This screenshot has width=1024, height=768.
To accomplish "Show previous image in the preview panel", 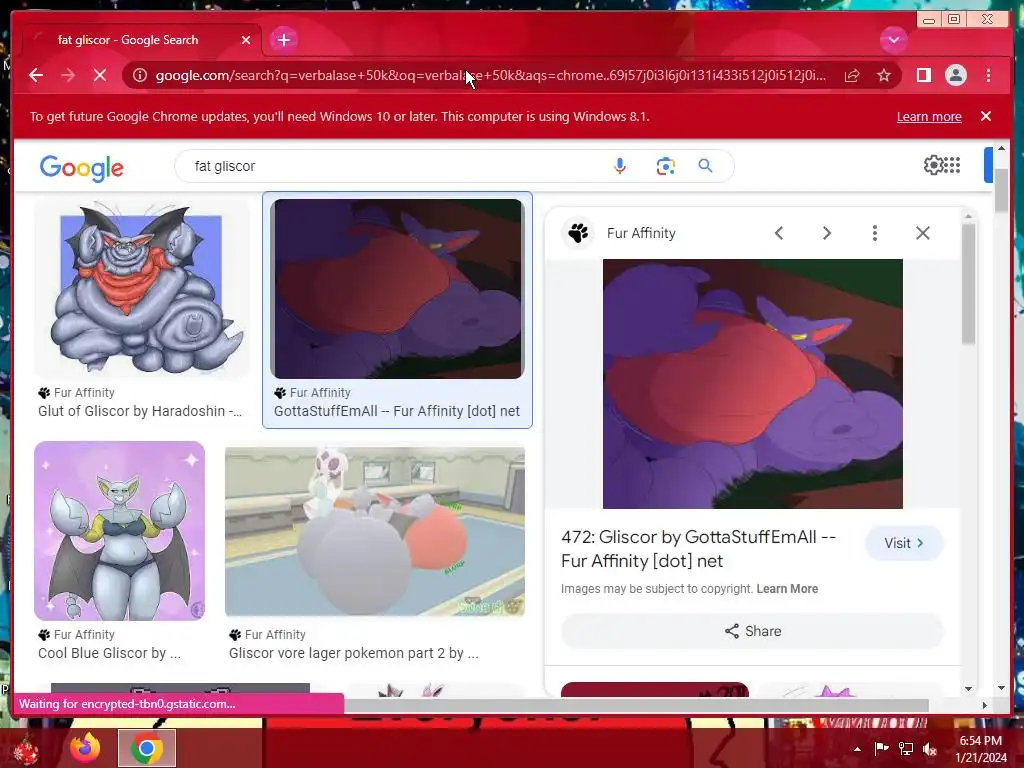I will [x=778, y=233].
